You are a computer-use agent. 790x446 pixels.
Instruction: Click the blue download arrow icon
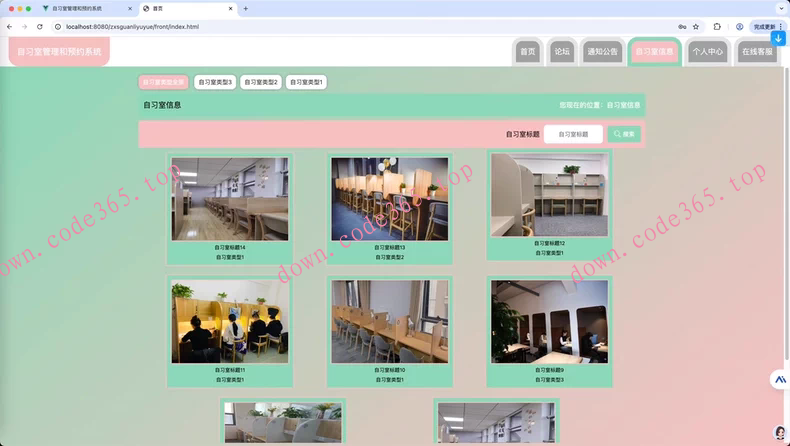coord(778,38)
